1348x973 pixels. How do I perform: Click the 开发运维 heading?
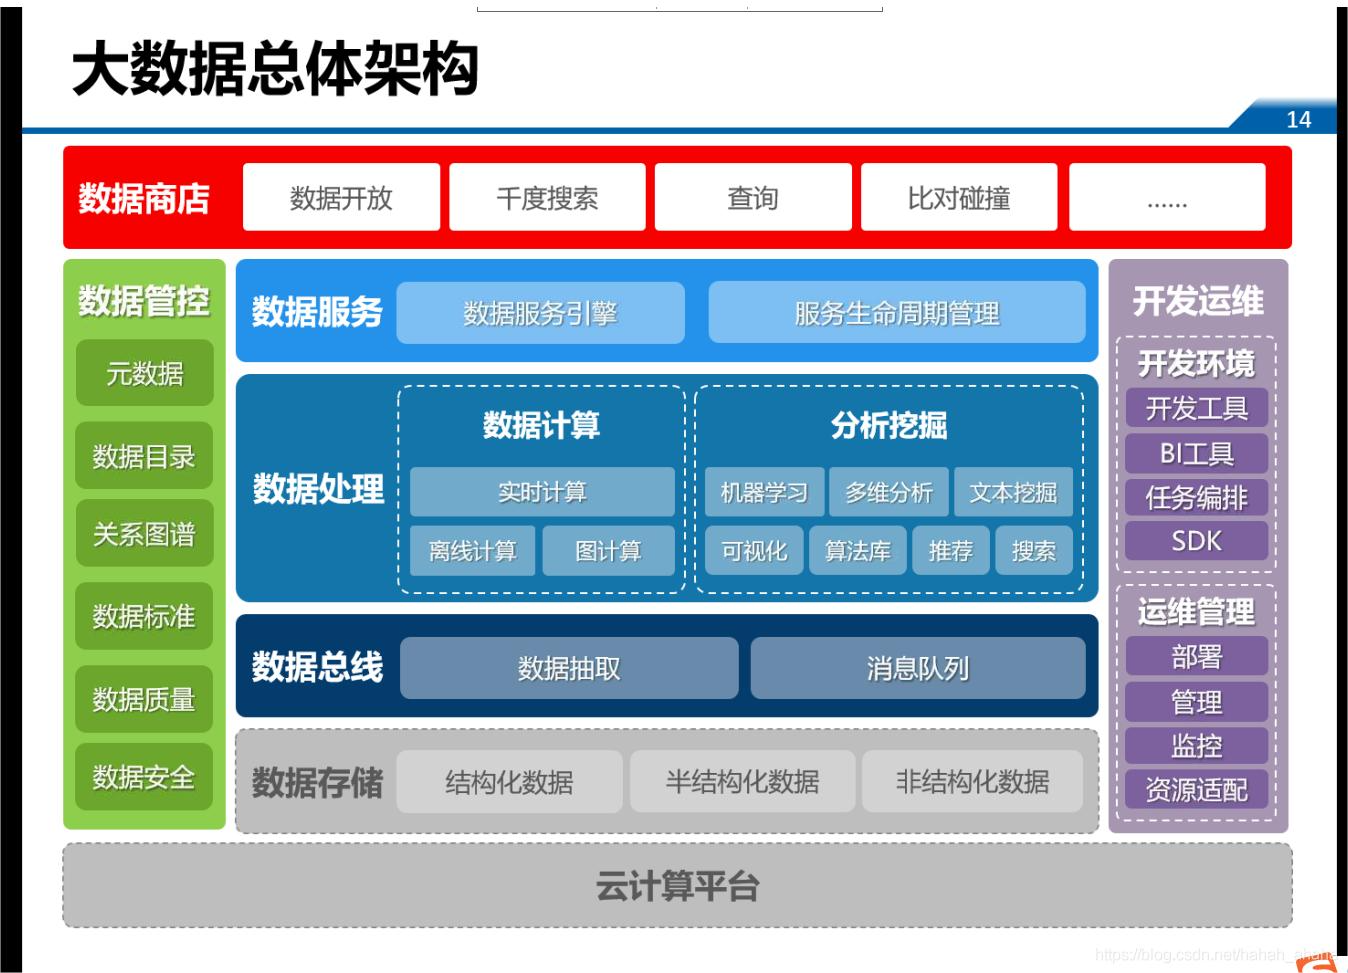(1198, 300)
